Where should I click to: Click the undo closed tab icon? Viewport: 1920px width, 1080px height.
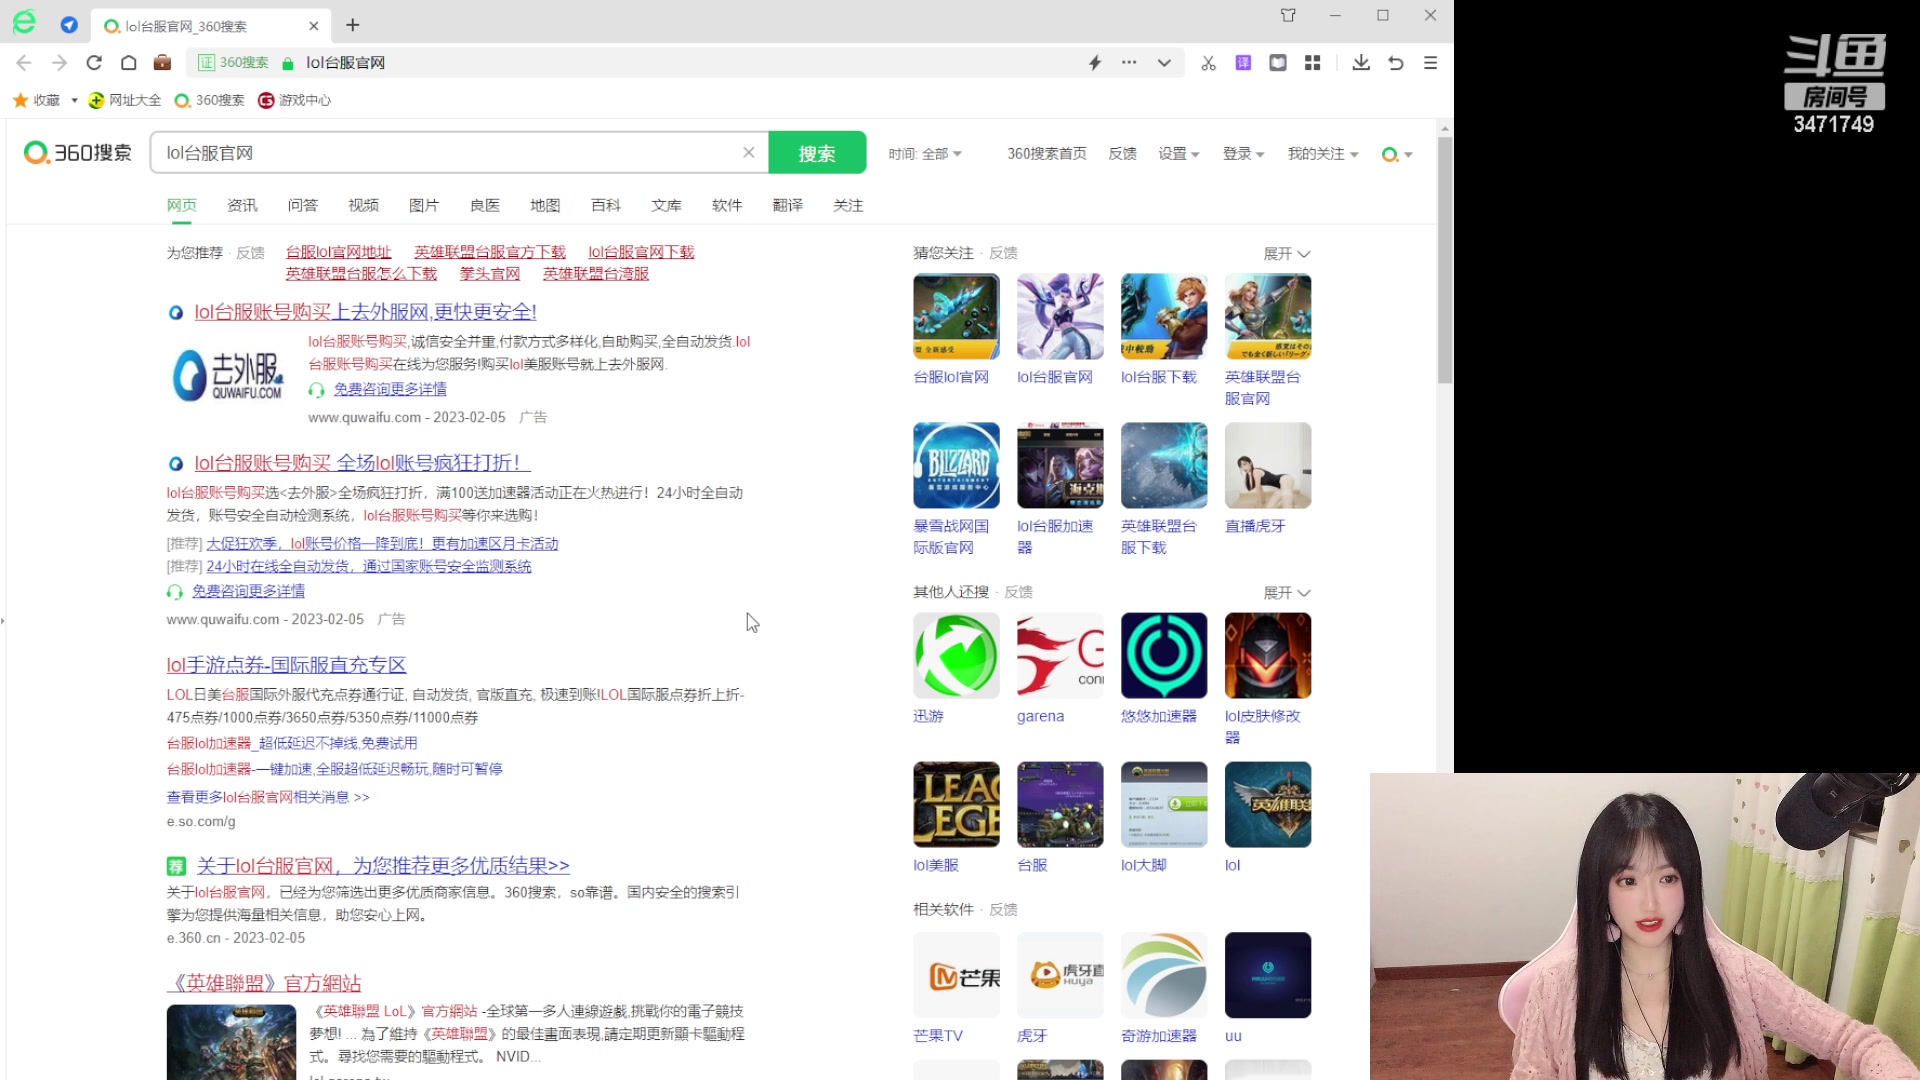1396,63
